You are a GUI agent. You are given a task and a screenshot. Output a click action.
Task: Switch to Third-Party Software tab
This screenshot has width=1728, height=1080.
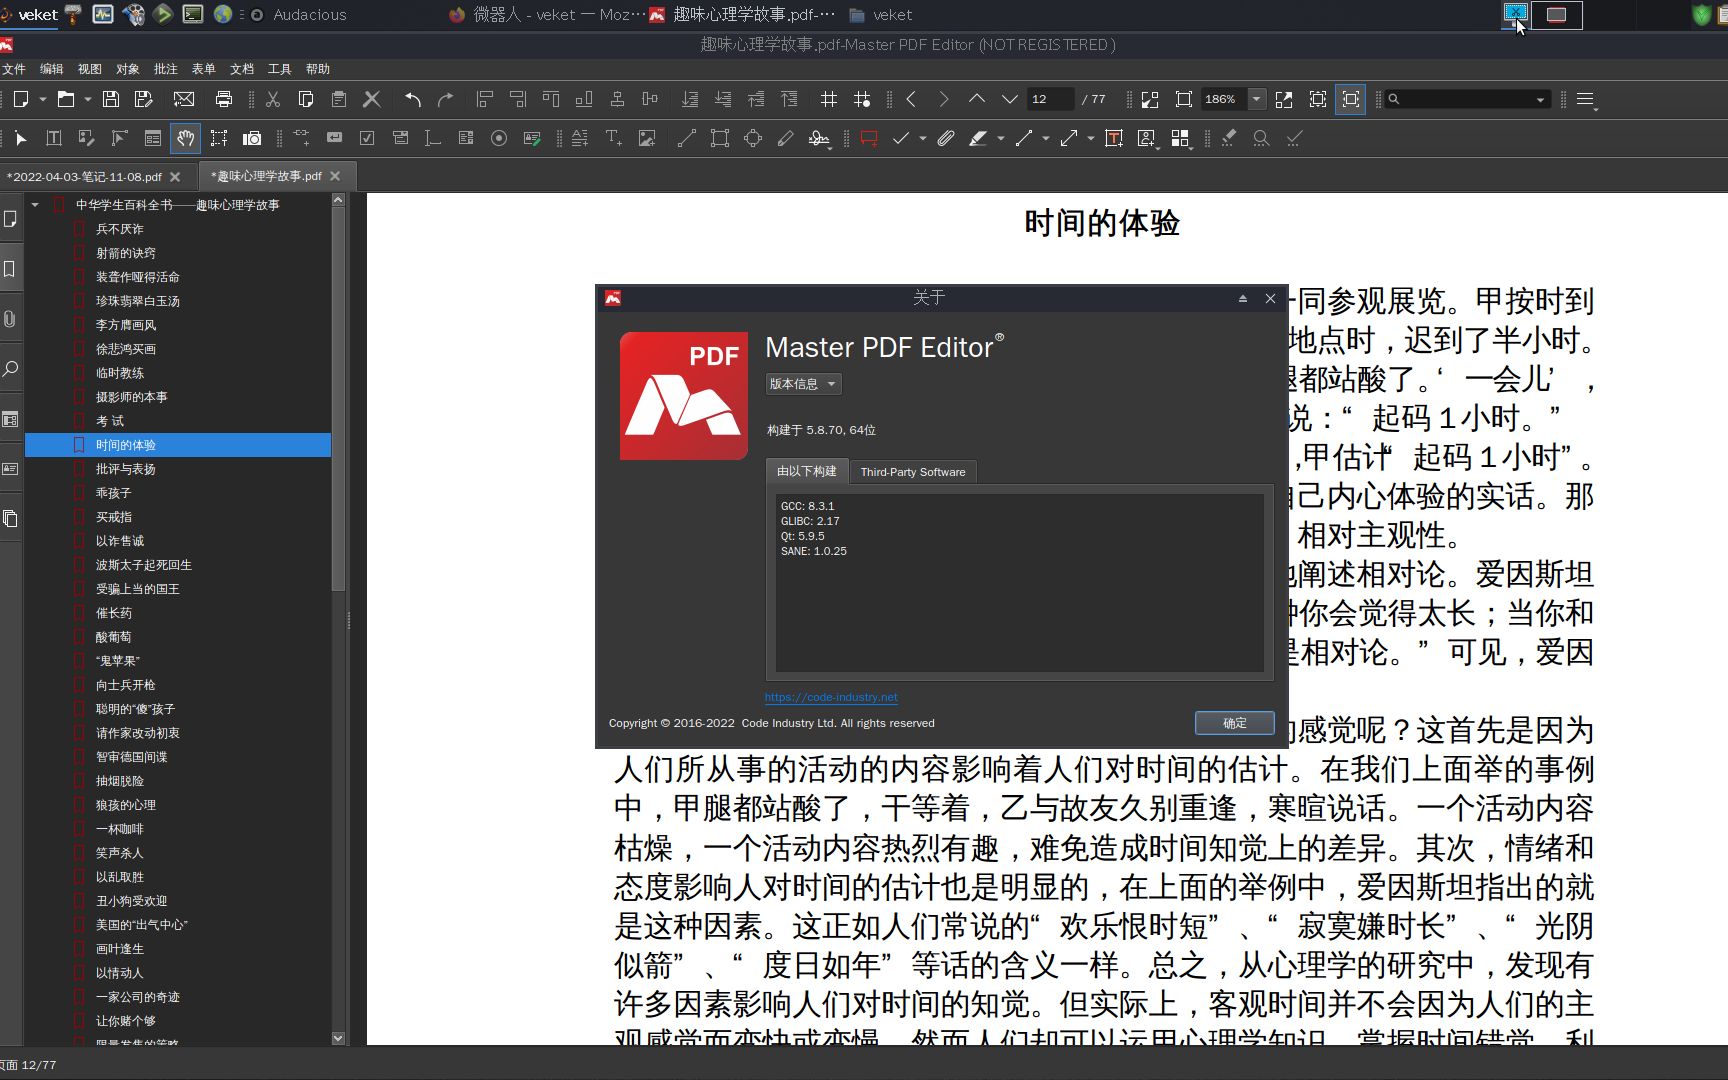pyautogui.click(x=913, y=472)
